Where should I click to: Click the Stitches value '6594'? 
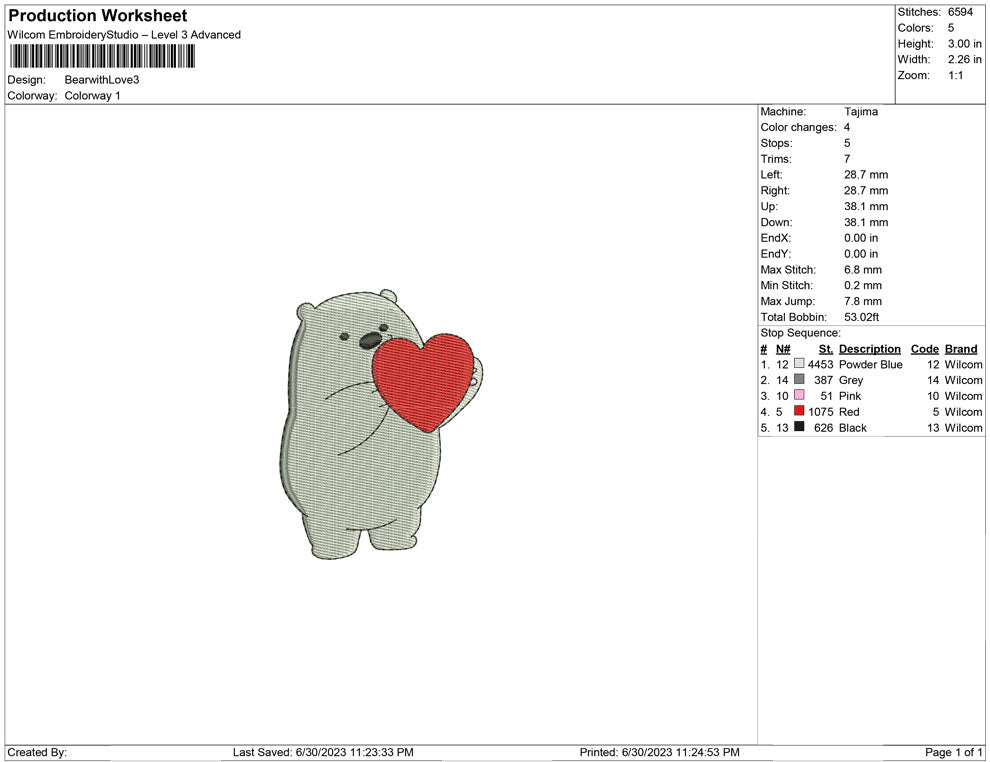click(x=960, y=12)
